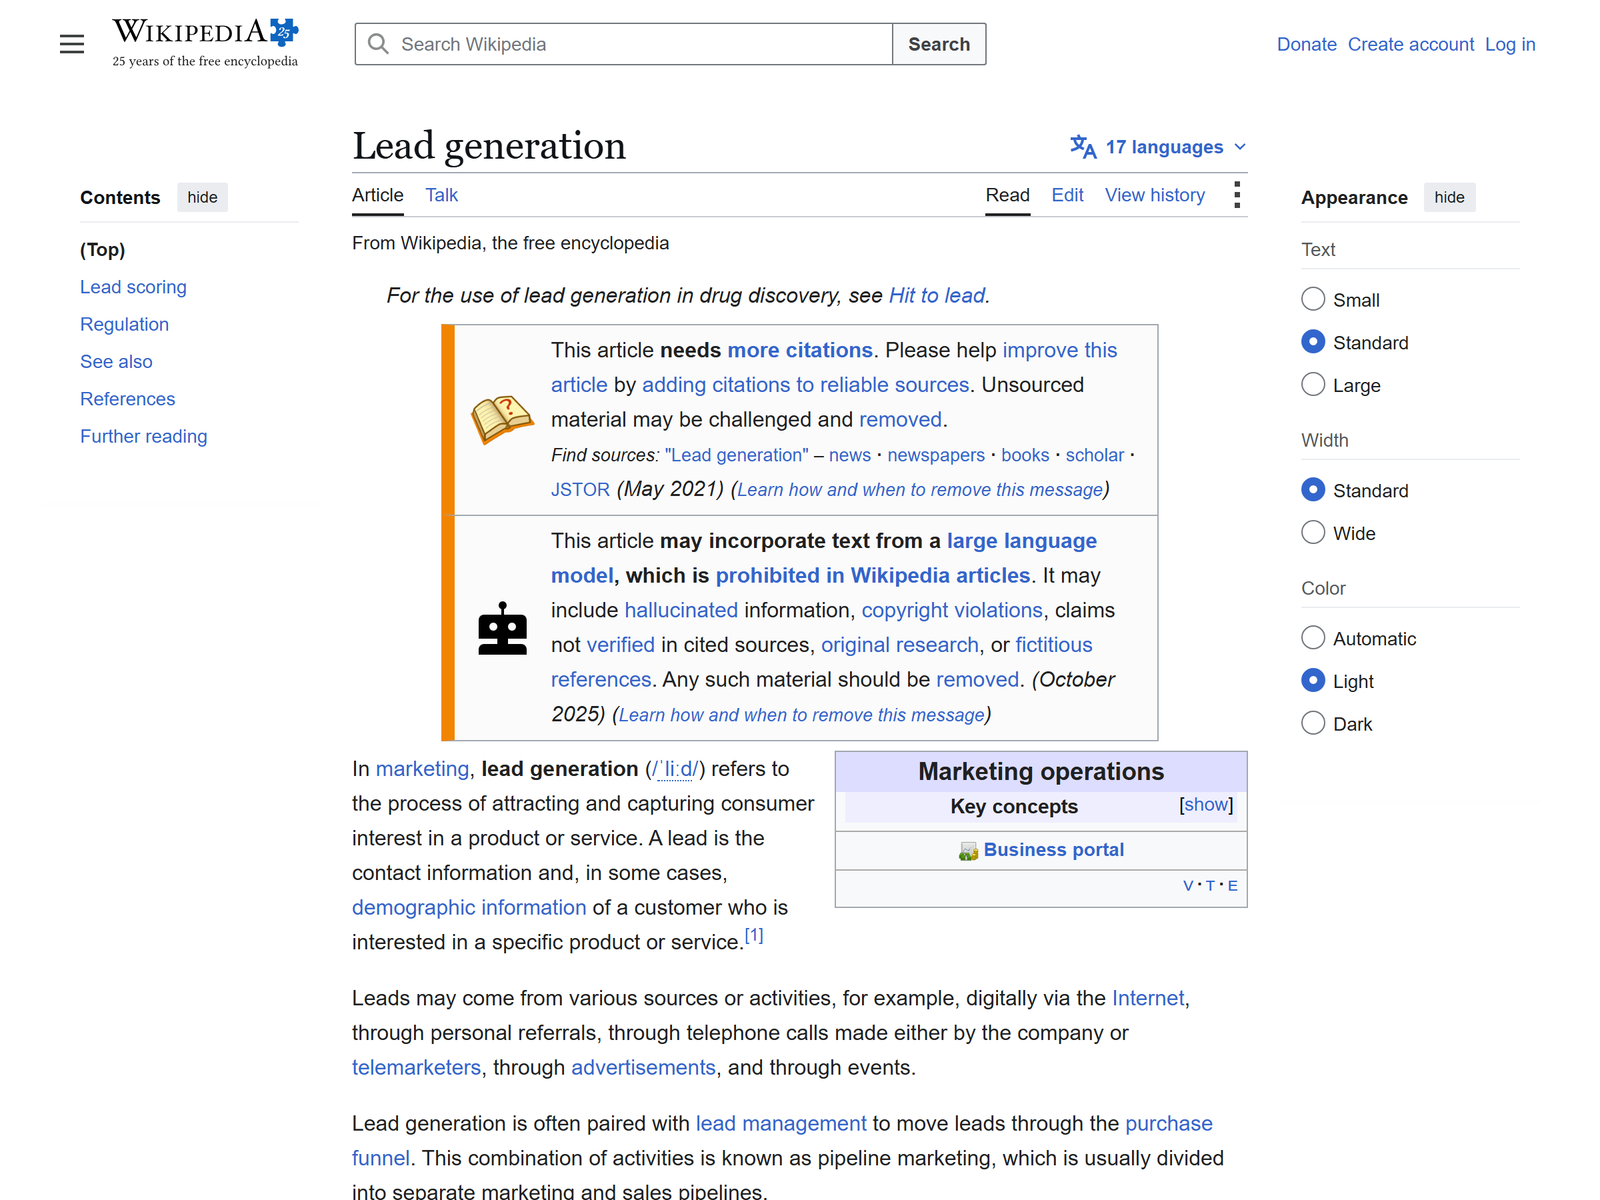Screen dimensions: 1600x1200
Task: Click the Business portal icon
Action: (968, 851)
